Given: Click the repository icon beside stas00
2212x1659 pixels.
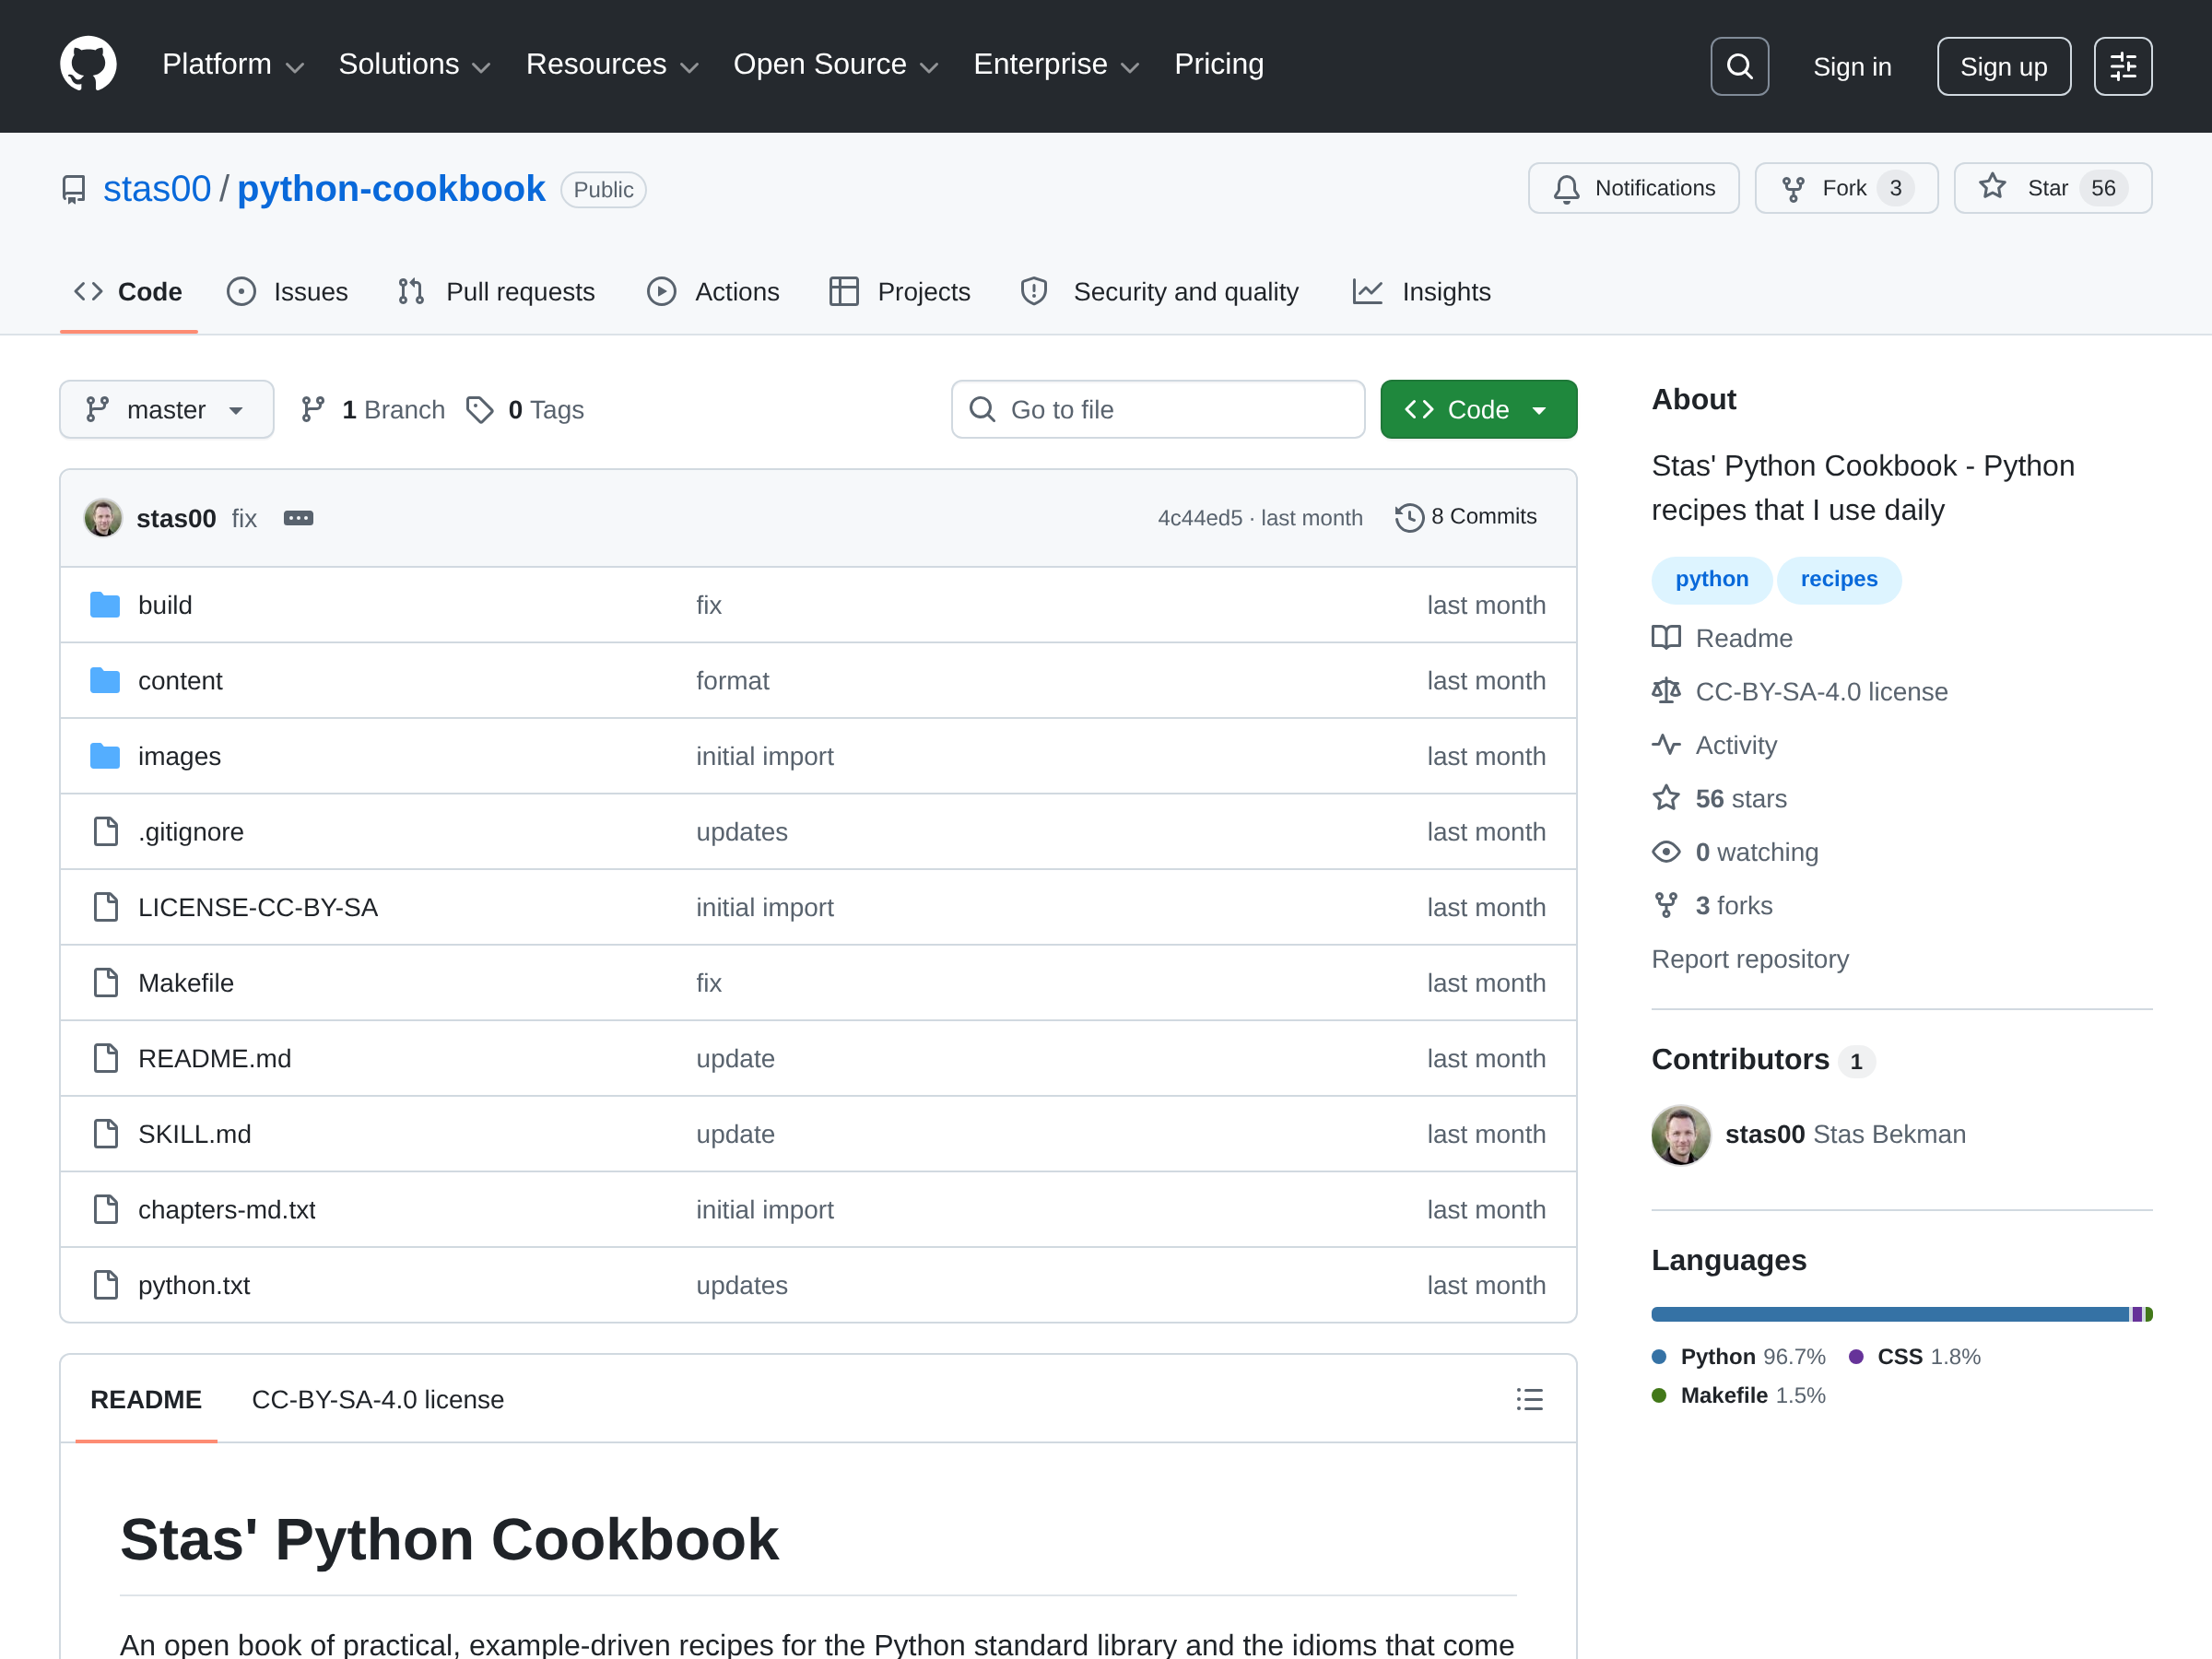Looking at the screenshot, I should (73, 189).
